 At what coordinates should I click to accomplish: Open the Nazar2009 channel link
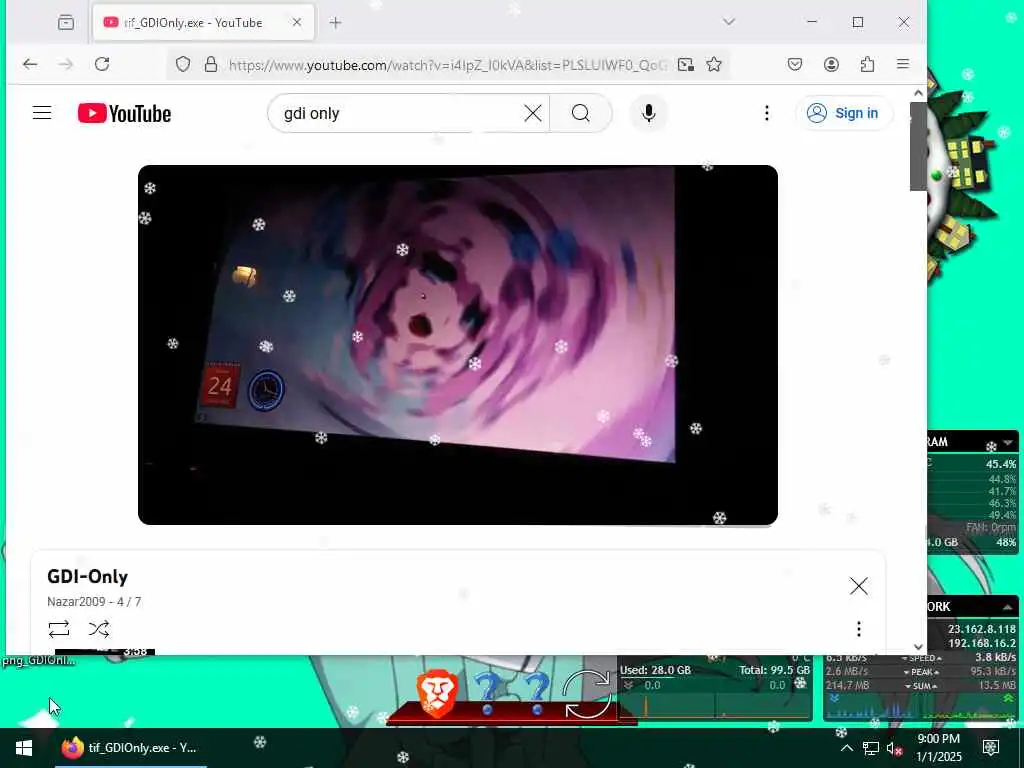tap(76, 601)
